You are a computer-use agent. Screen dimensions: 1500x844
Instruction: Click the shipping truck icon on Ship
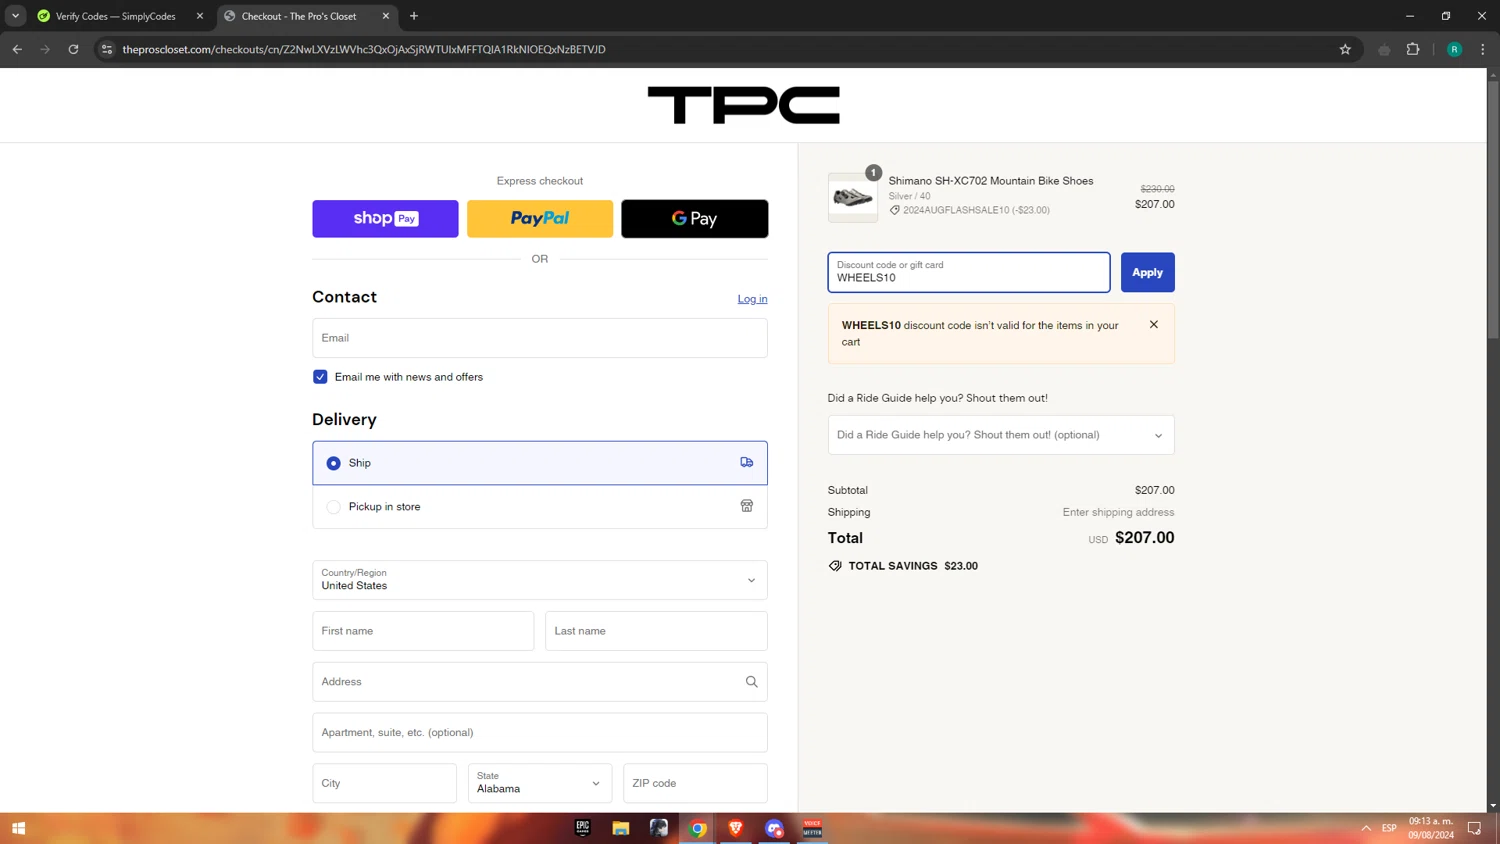coord(746,462)
